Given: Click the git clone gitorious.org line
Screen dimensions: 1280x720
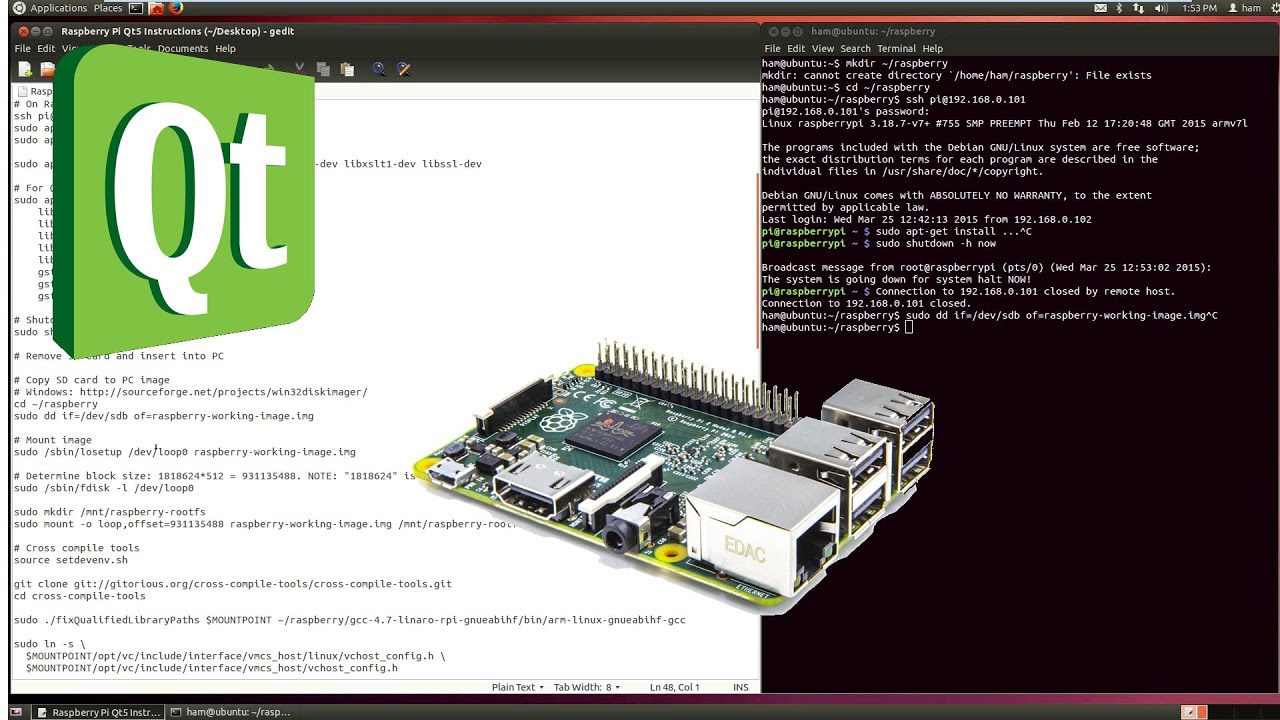Looking at the screenshot, I should coord(233,584).
